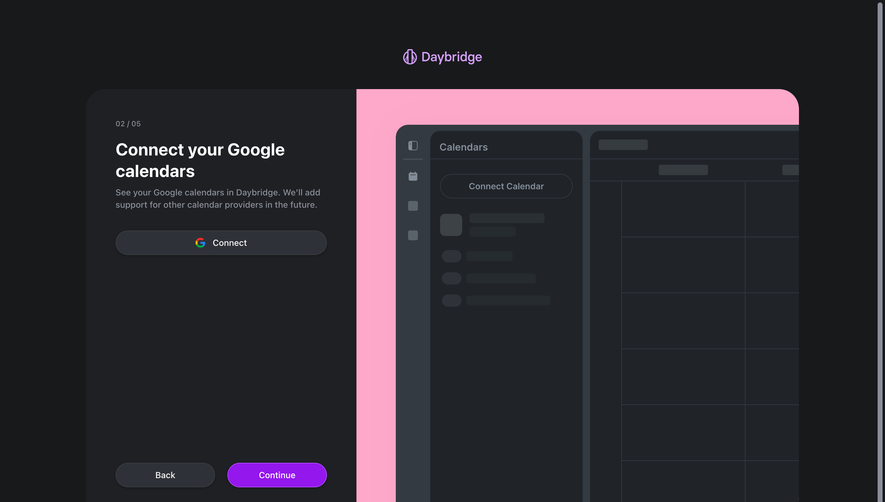The height and width of the screenshot is (502, 885).
Task: Proceed with the purple Continue button
Action: coord(277,475)
